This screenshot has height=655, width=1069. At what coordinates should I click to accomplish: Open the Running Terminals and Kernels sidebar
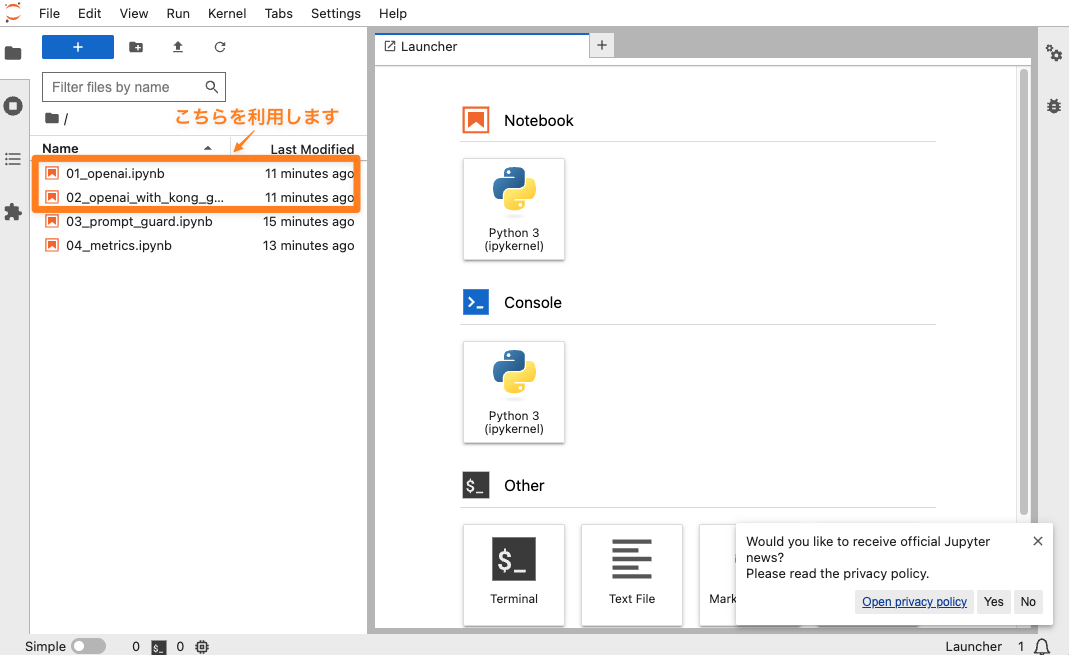click(13, 106)
